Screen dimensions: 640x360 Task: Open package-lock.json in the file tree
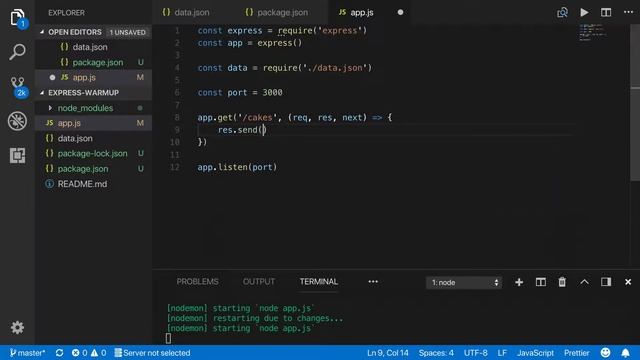92,153
